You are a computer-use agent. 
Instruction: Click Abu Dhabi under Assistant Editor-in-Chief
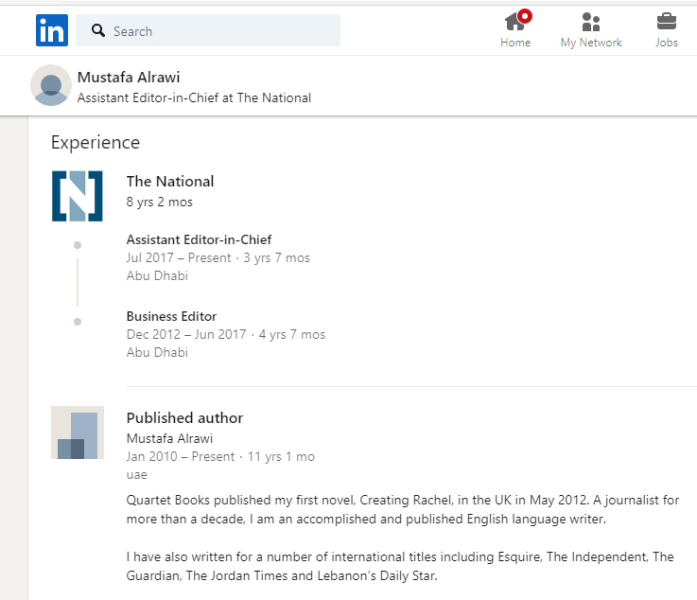pos(157,276)
